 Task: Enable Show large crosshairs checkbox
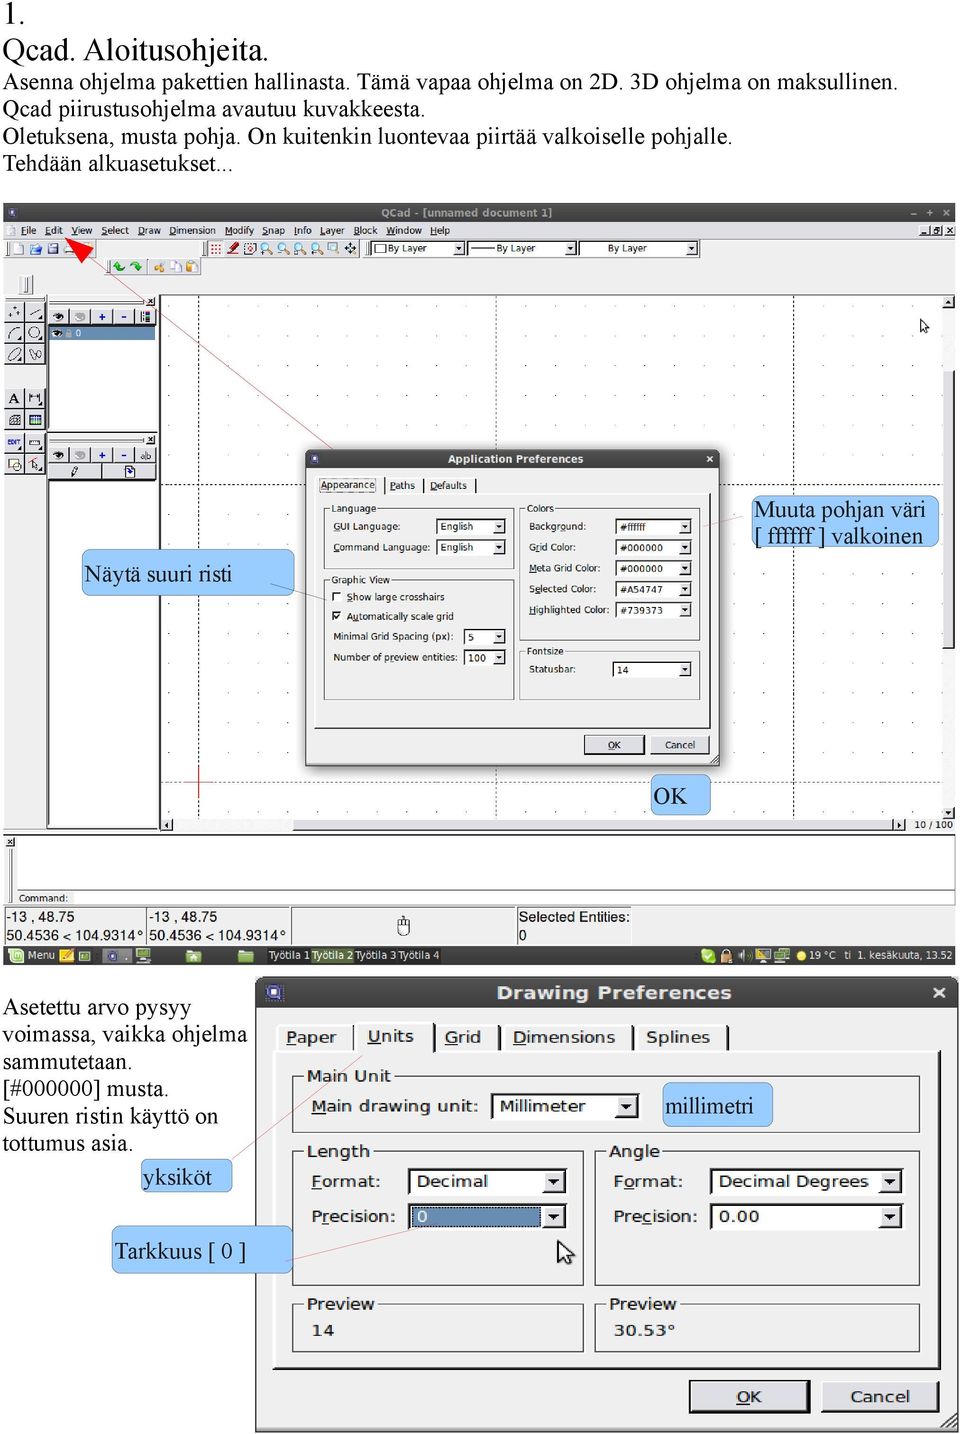click(x=337, y=597)
